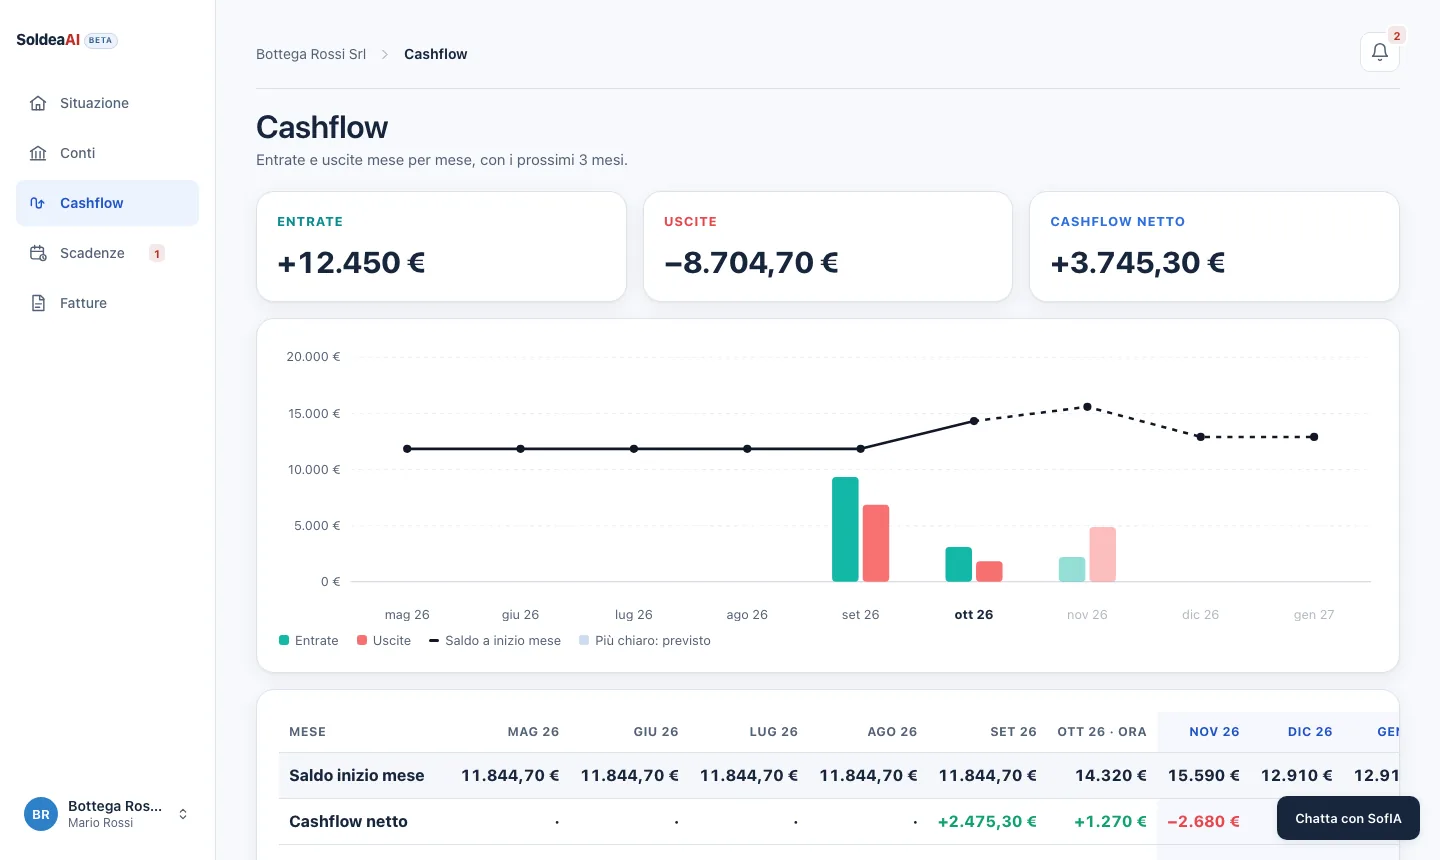Click the breadcrumb chevron separator

pyautogui.click(x=385, y=54)
